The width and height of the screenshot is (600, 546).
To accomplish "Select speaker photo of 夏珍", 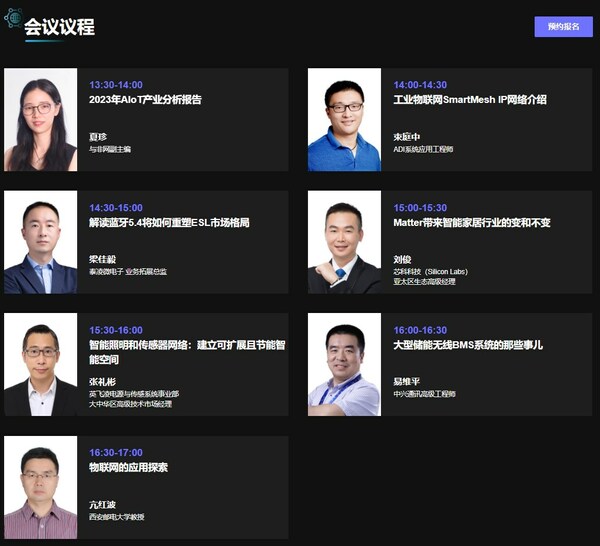I will 41,119.
